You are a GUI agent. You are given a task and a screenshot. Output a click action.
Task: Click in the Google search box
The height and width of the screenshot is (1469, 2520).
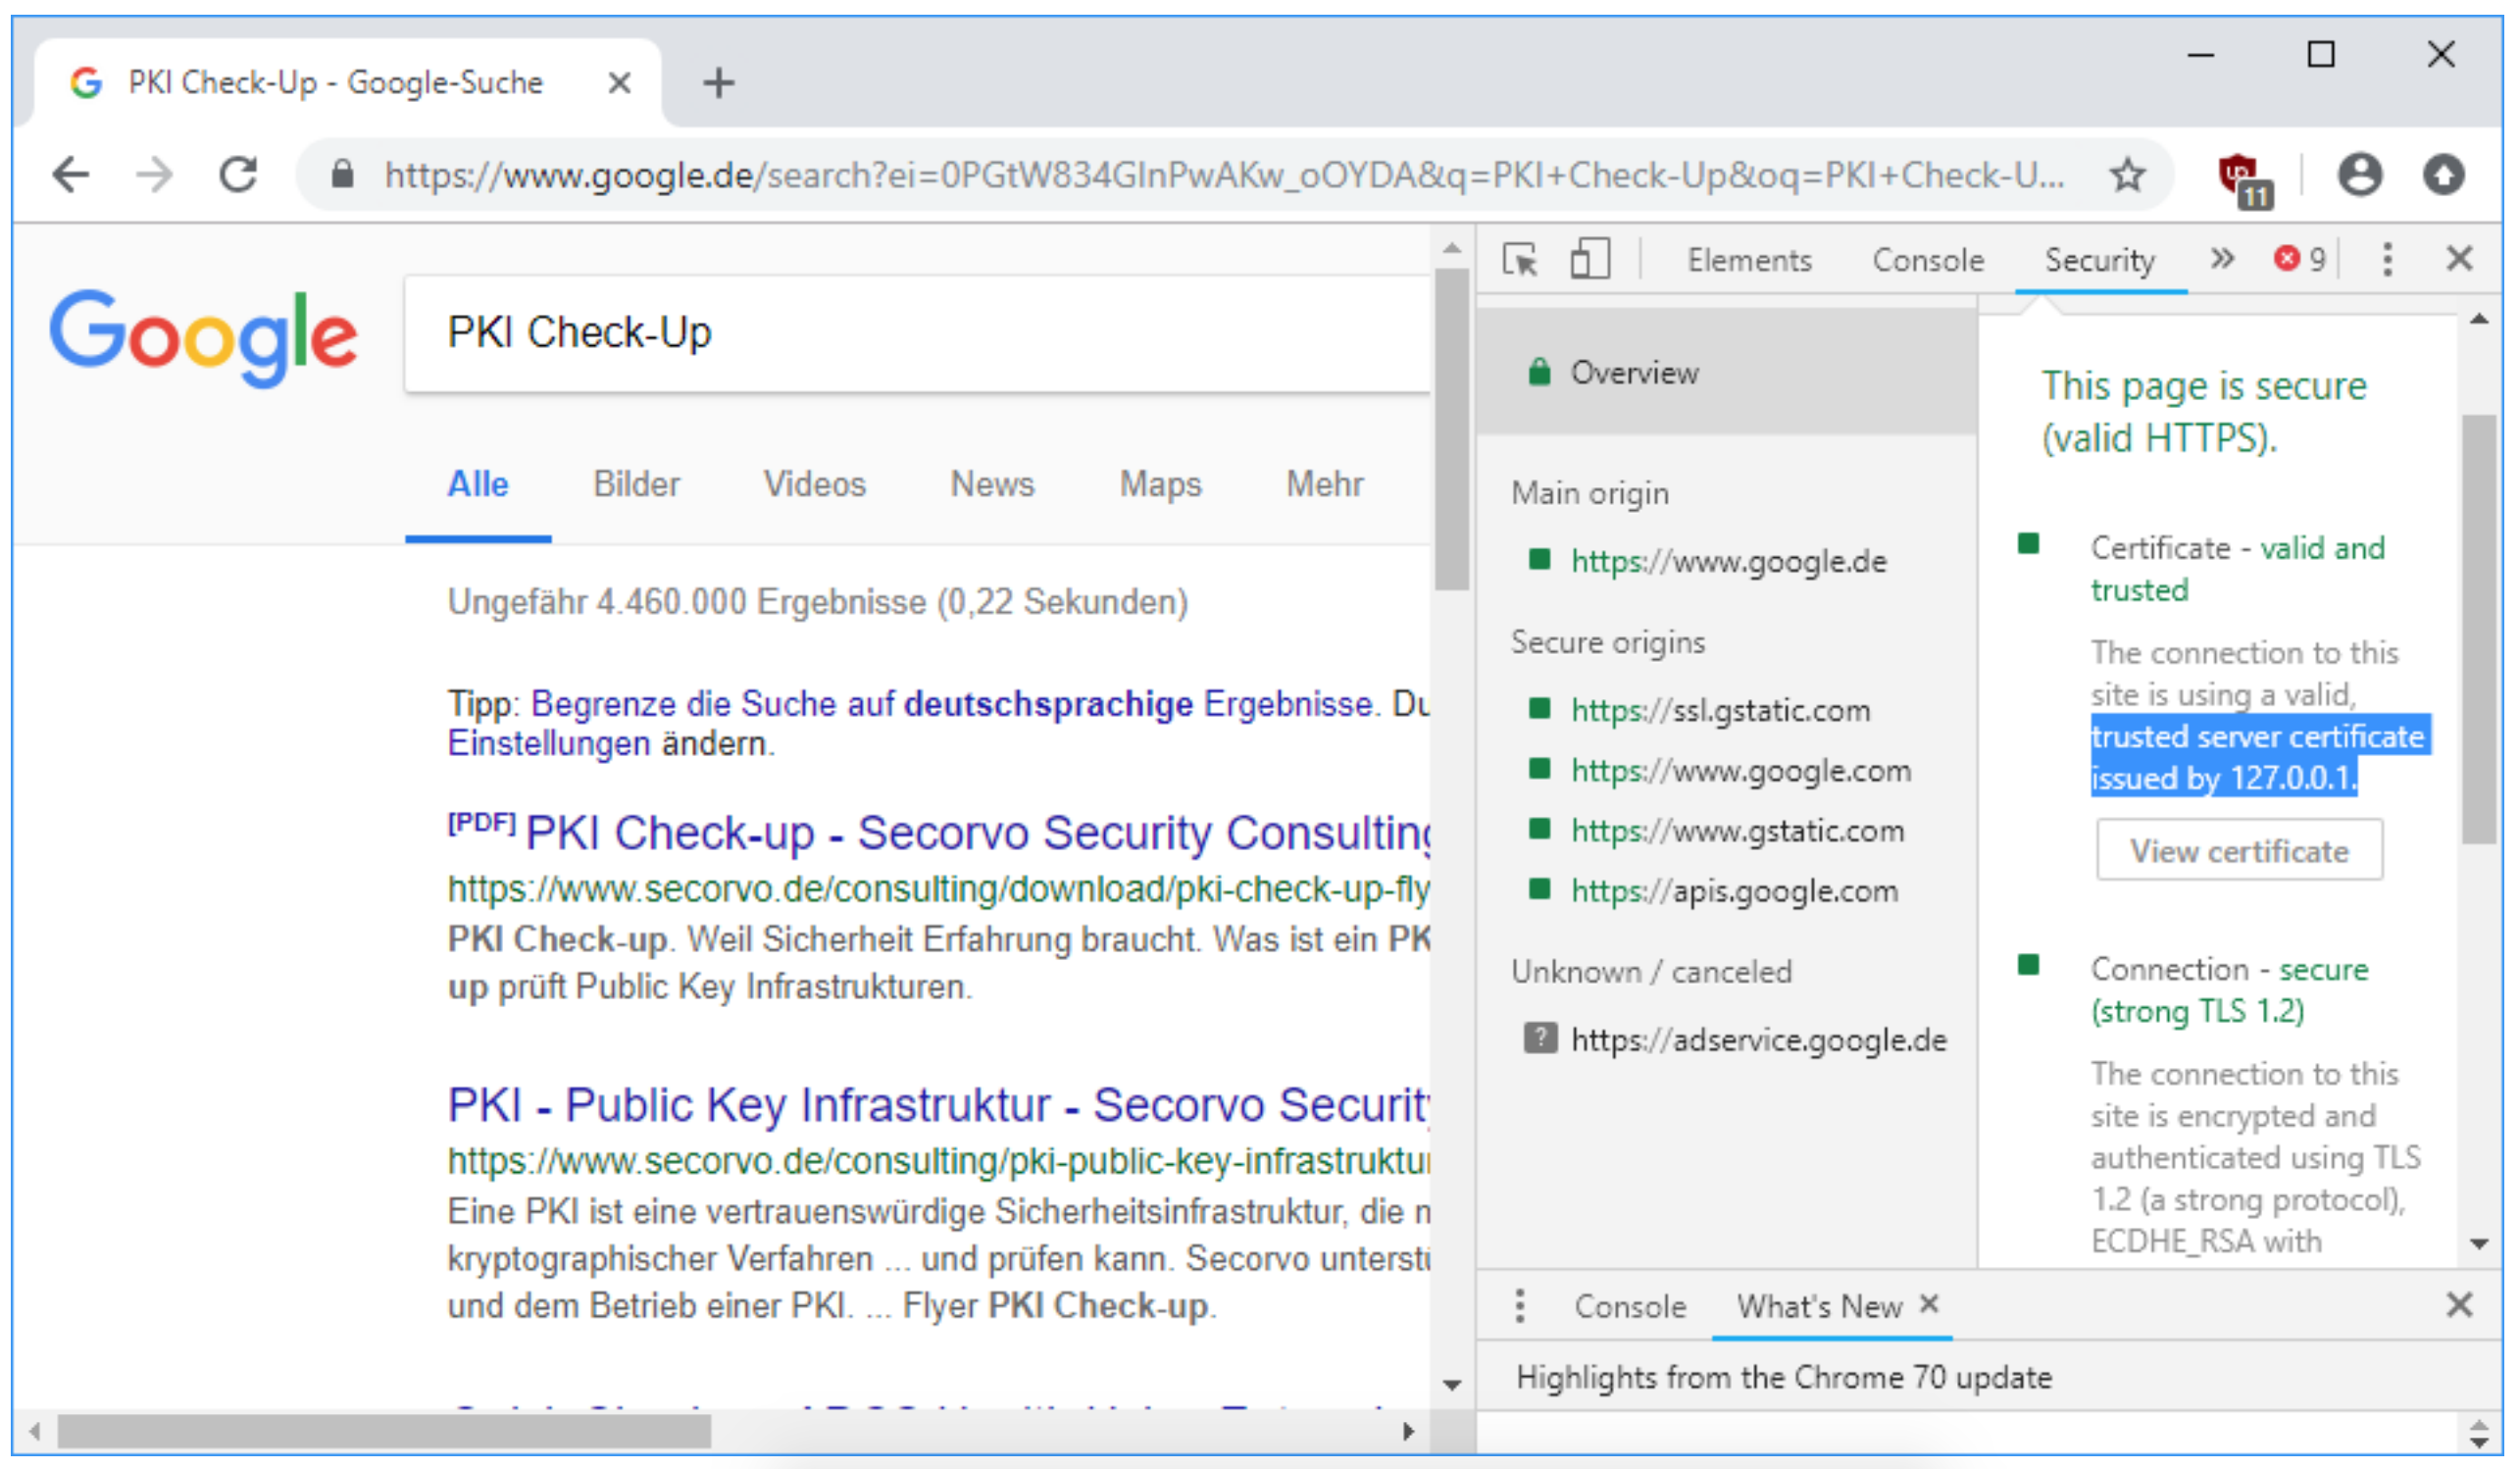tap(900, 333)
